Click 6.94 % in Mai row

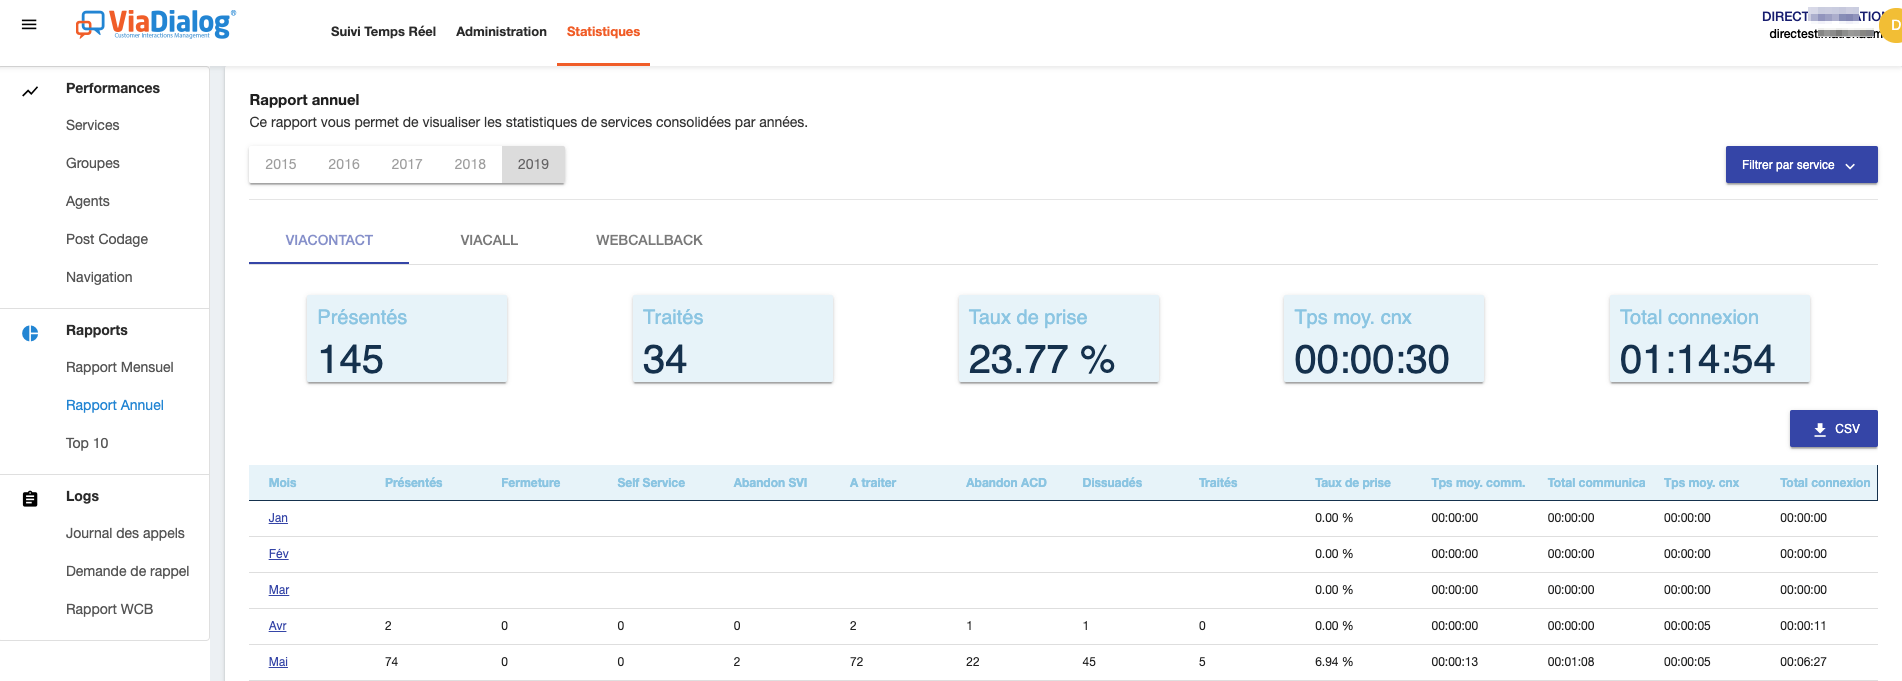1334,662
